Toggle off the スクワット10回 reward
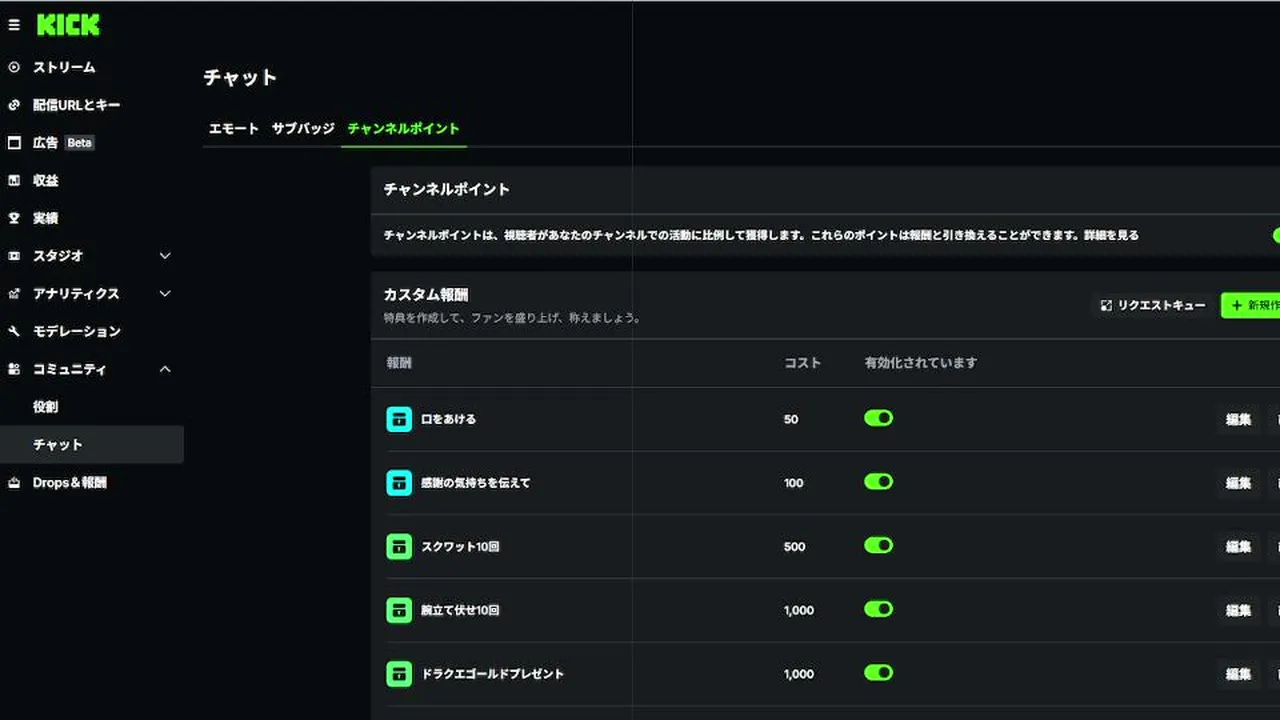The image size is (1280, 720). click(x=878, y=545)
